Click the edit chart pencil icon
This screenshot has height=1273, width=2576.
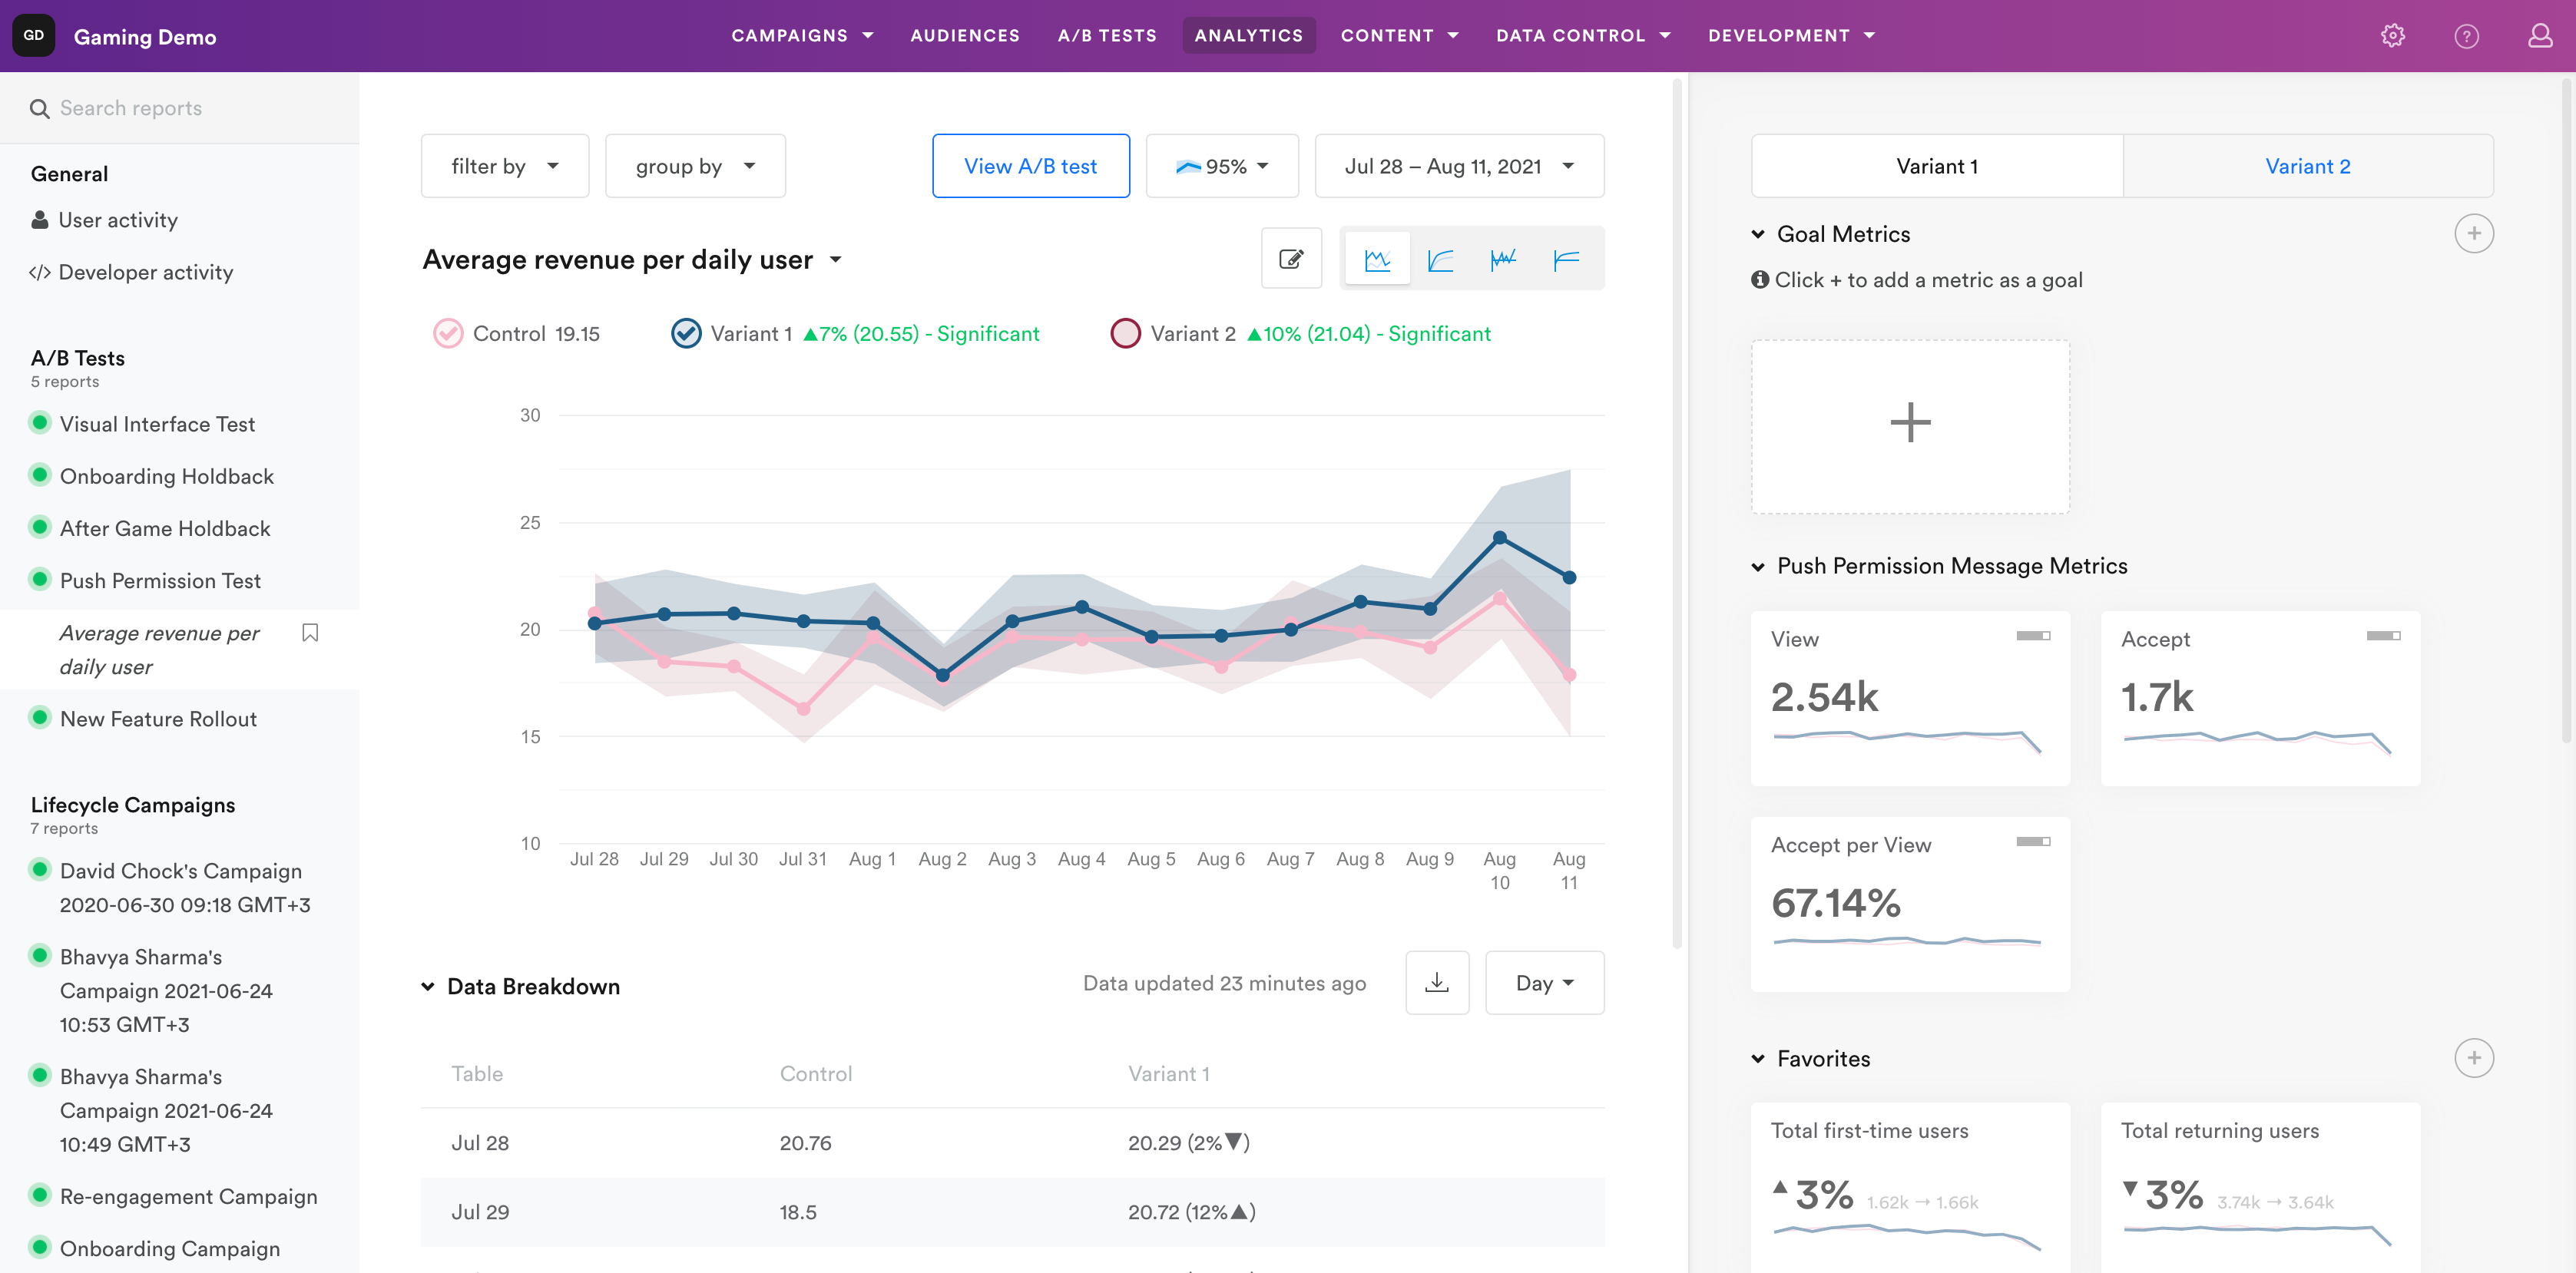click(1291, 259)
